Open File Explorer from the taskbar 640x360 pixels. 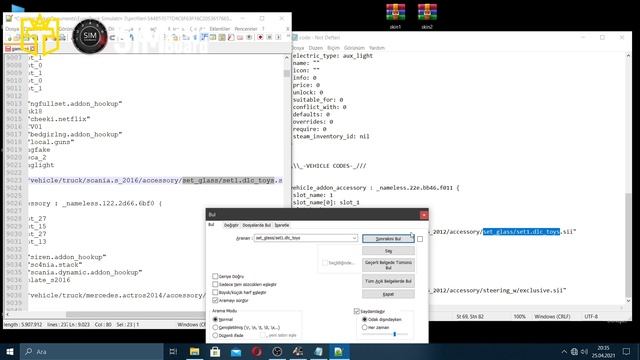[x=194, y=351]
